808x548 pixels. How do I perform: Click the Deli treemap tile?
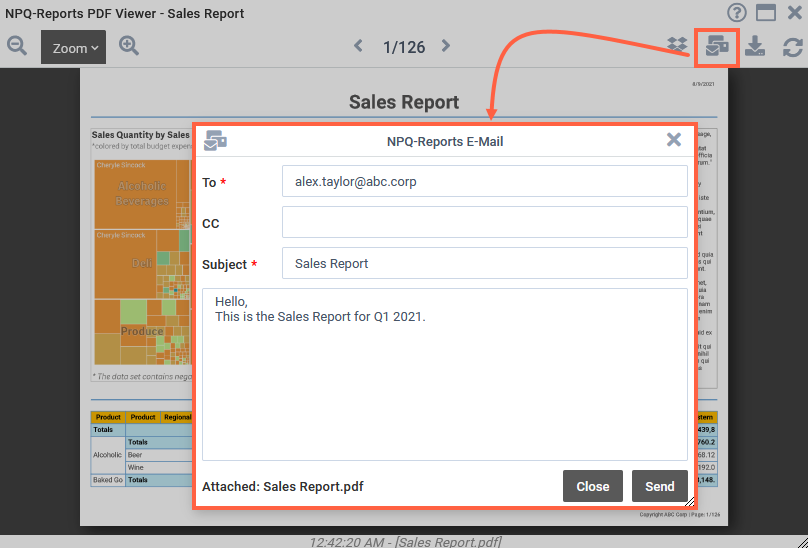coord(126,264)
